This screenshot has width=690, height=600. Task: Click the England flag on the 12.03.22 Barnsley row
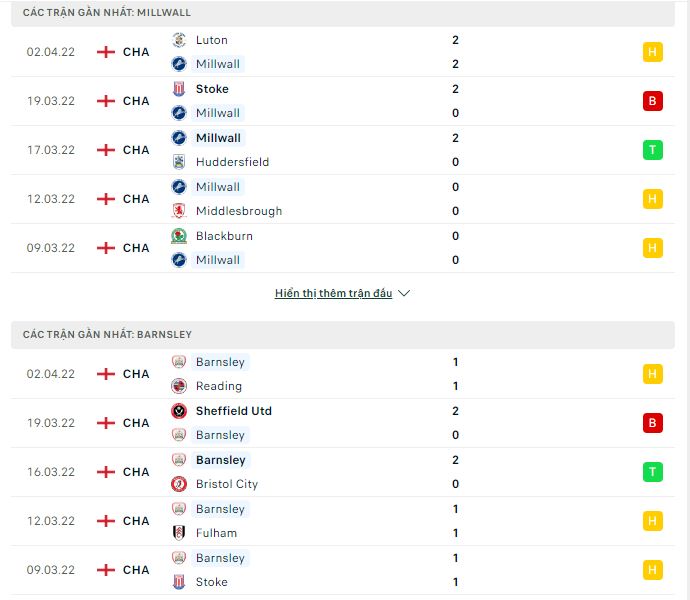tap(106, 521)
